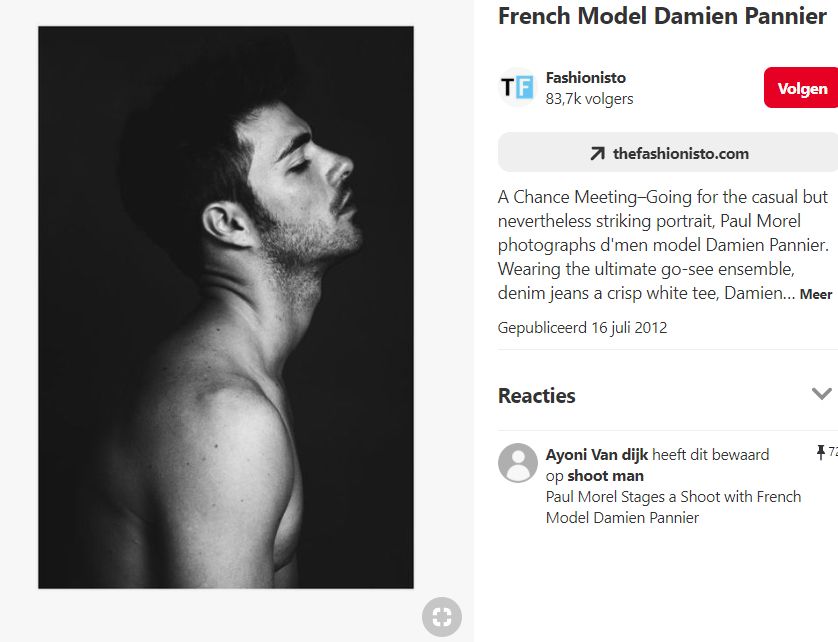Open Ayoni Van dijk's profile name link
838x642 pixels.
point(596,455)
